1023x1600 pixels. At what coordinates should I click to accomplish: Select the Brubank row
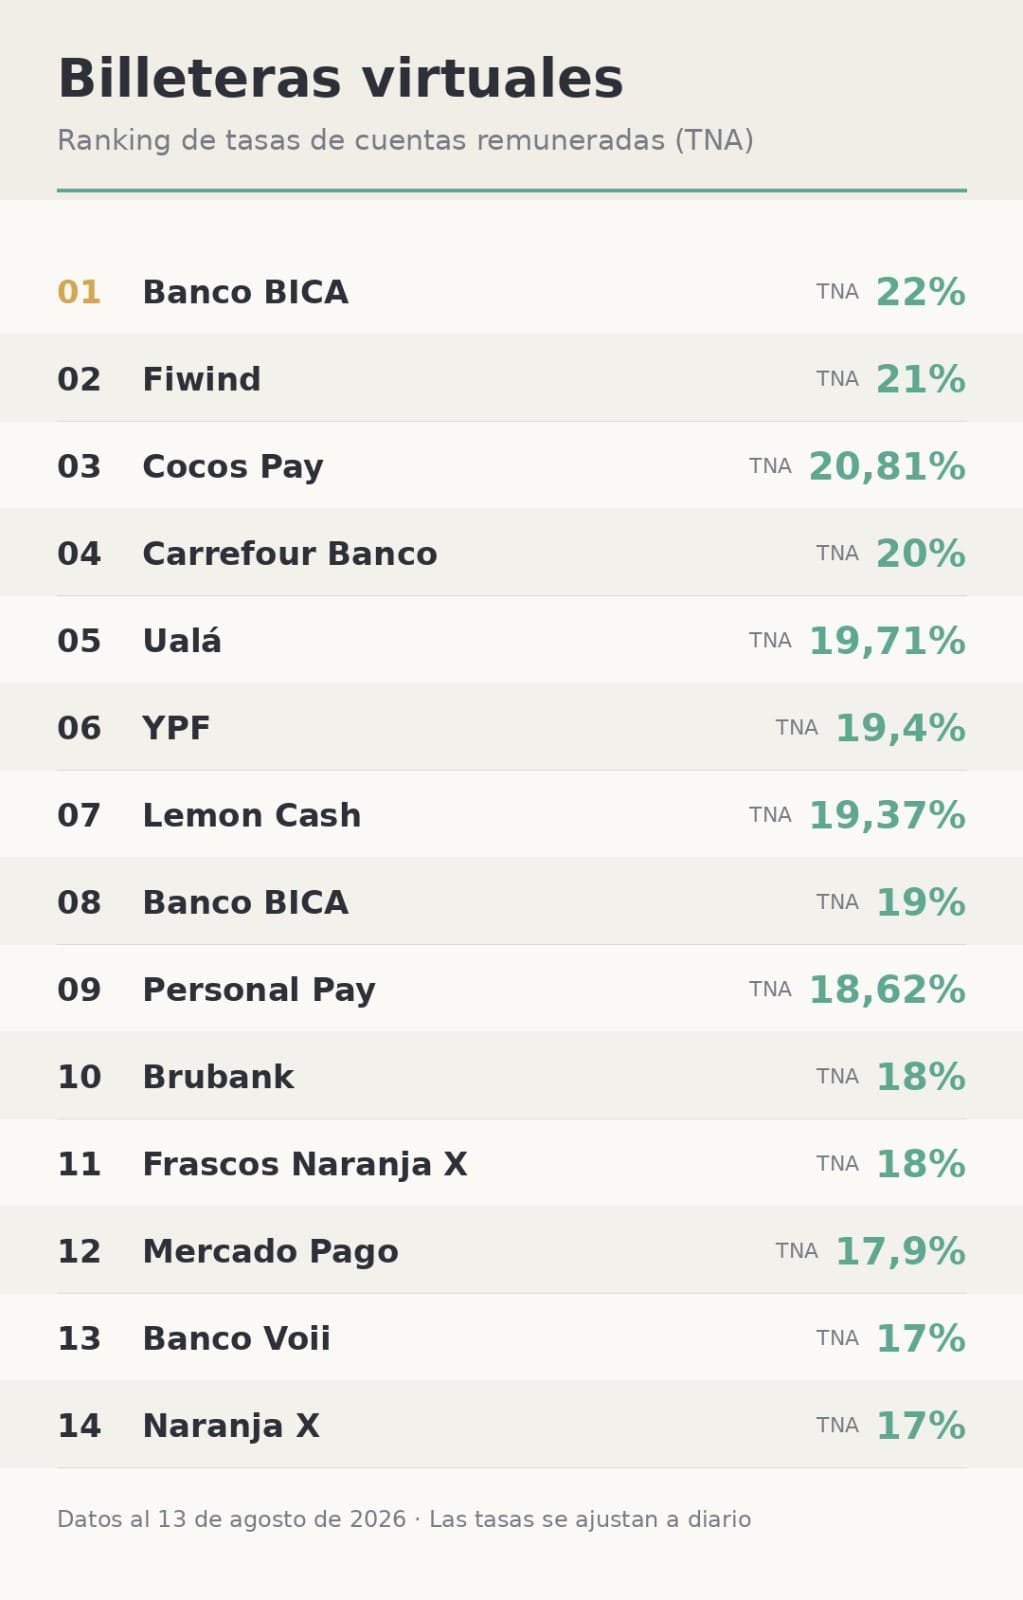pos(511,1076)
